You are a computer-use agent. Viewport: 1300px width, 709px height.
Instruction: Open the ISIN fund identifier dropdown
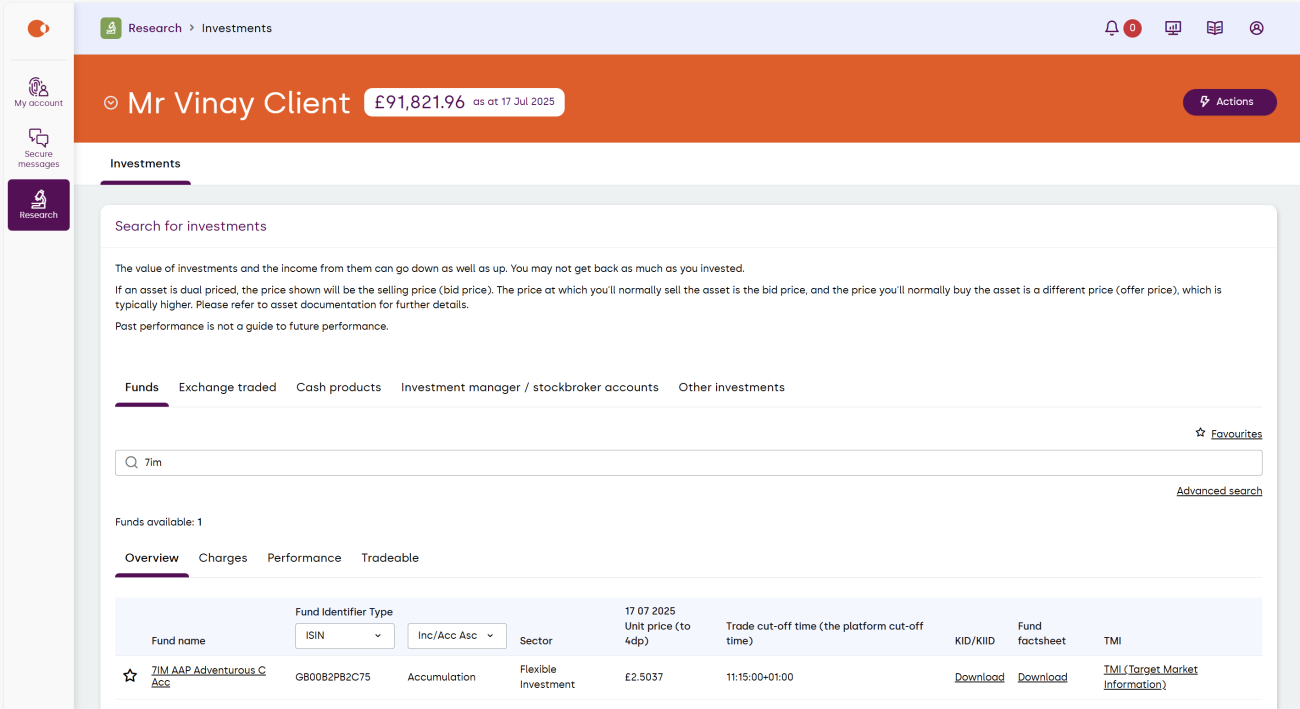[344, 636]
